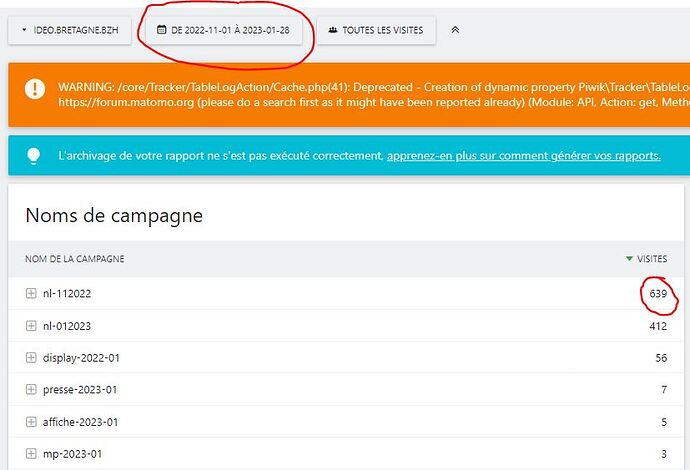Click the calendar icon in date selector
Image resolution: width=690 pixels, height=470 pixels.
pos(161,30)
